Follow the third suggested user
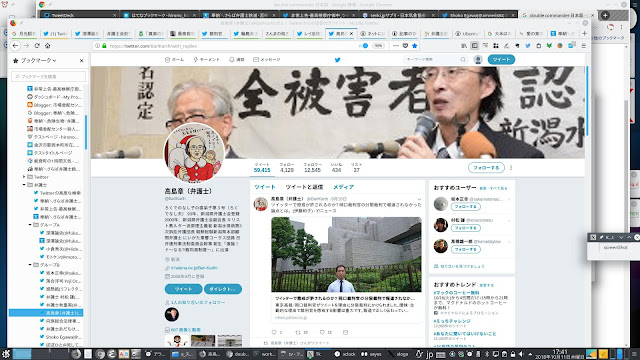Viewport: 640px width, 360px height. tap(466, 249)
